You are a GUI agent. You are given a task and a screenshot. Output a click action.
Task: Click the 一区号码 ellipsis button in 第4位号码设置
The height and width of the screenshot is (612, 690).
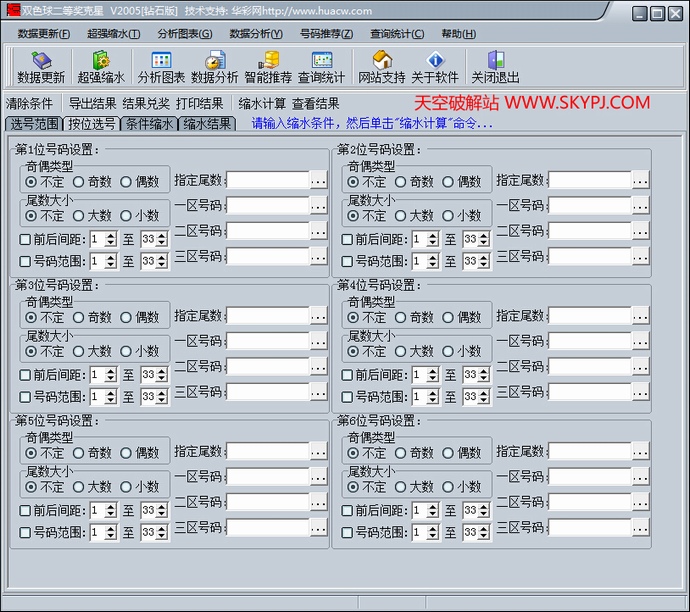click(640, 341)
